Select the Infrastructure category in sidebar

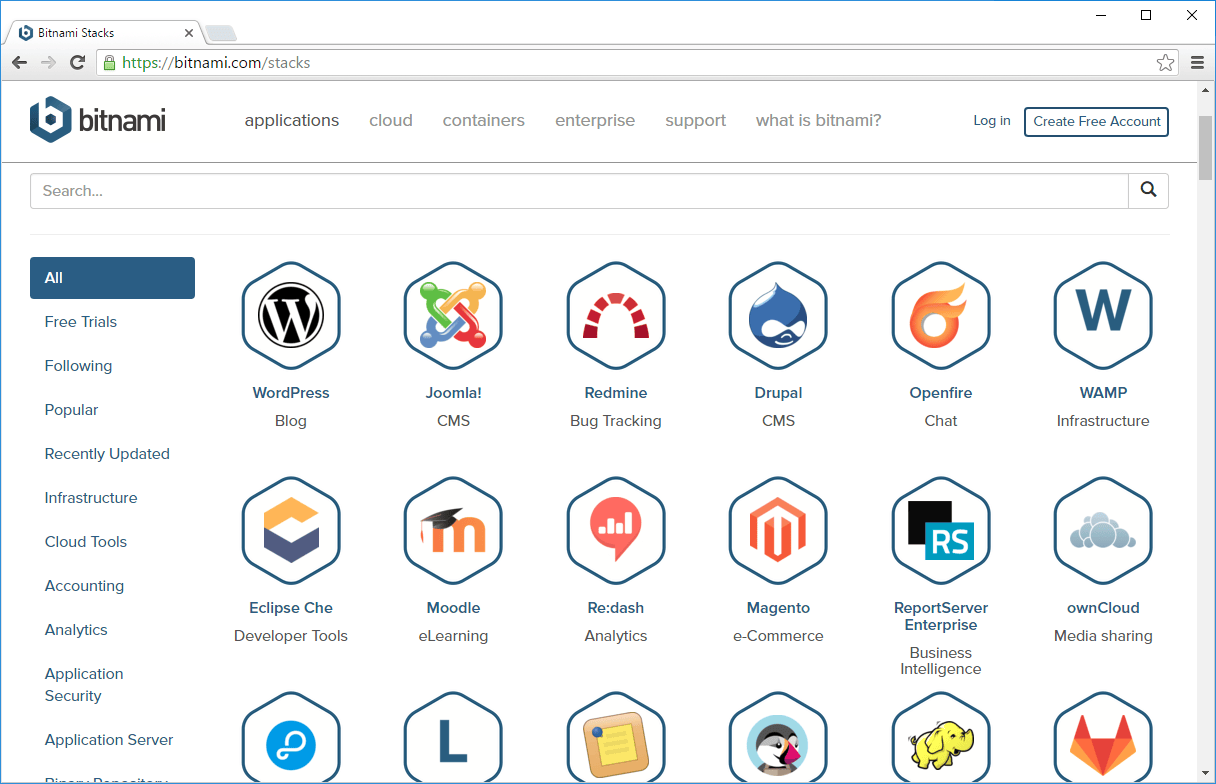pyautogui.click(x=91, y=498)
